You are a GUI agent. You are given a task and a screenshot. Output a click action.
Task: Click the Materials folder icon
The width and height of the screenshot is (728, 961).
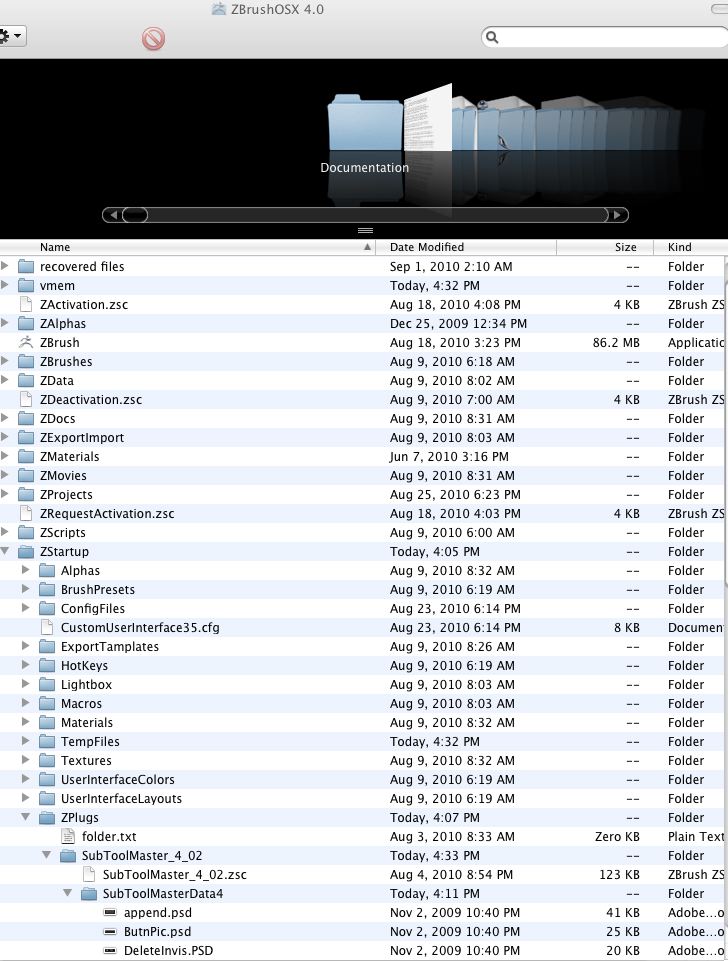coord(47,723)
